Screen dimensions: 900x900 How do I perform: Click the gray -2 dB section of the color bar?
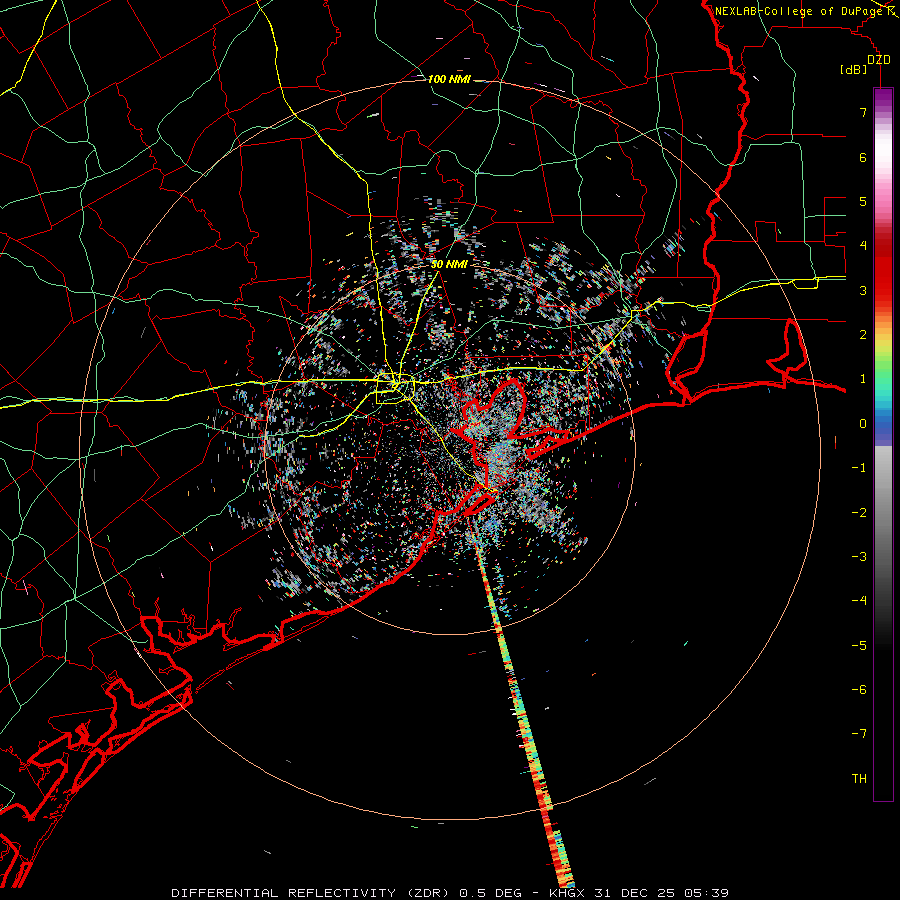(x=883, y=512)
